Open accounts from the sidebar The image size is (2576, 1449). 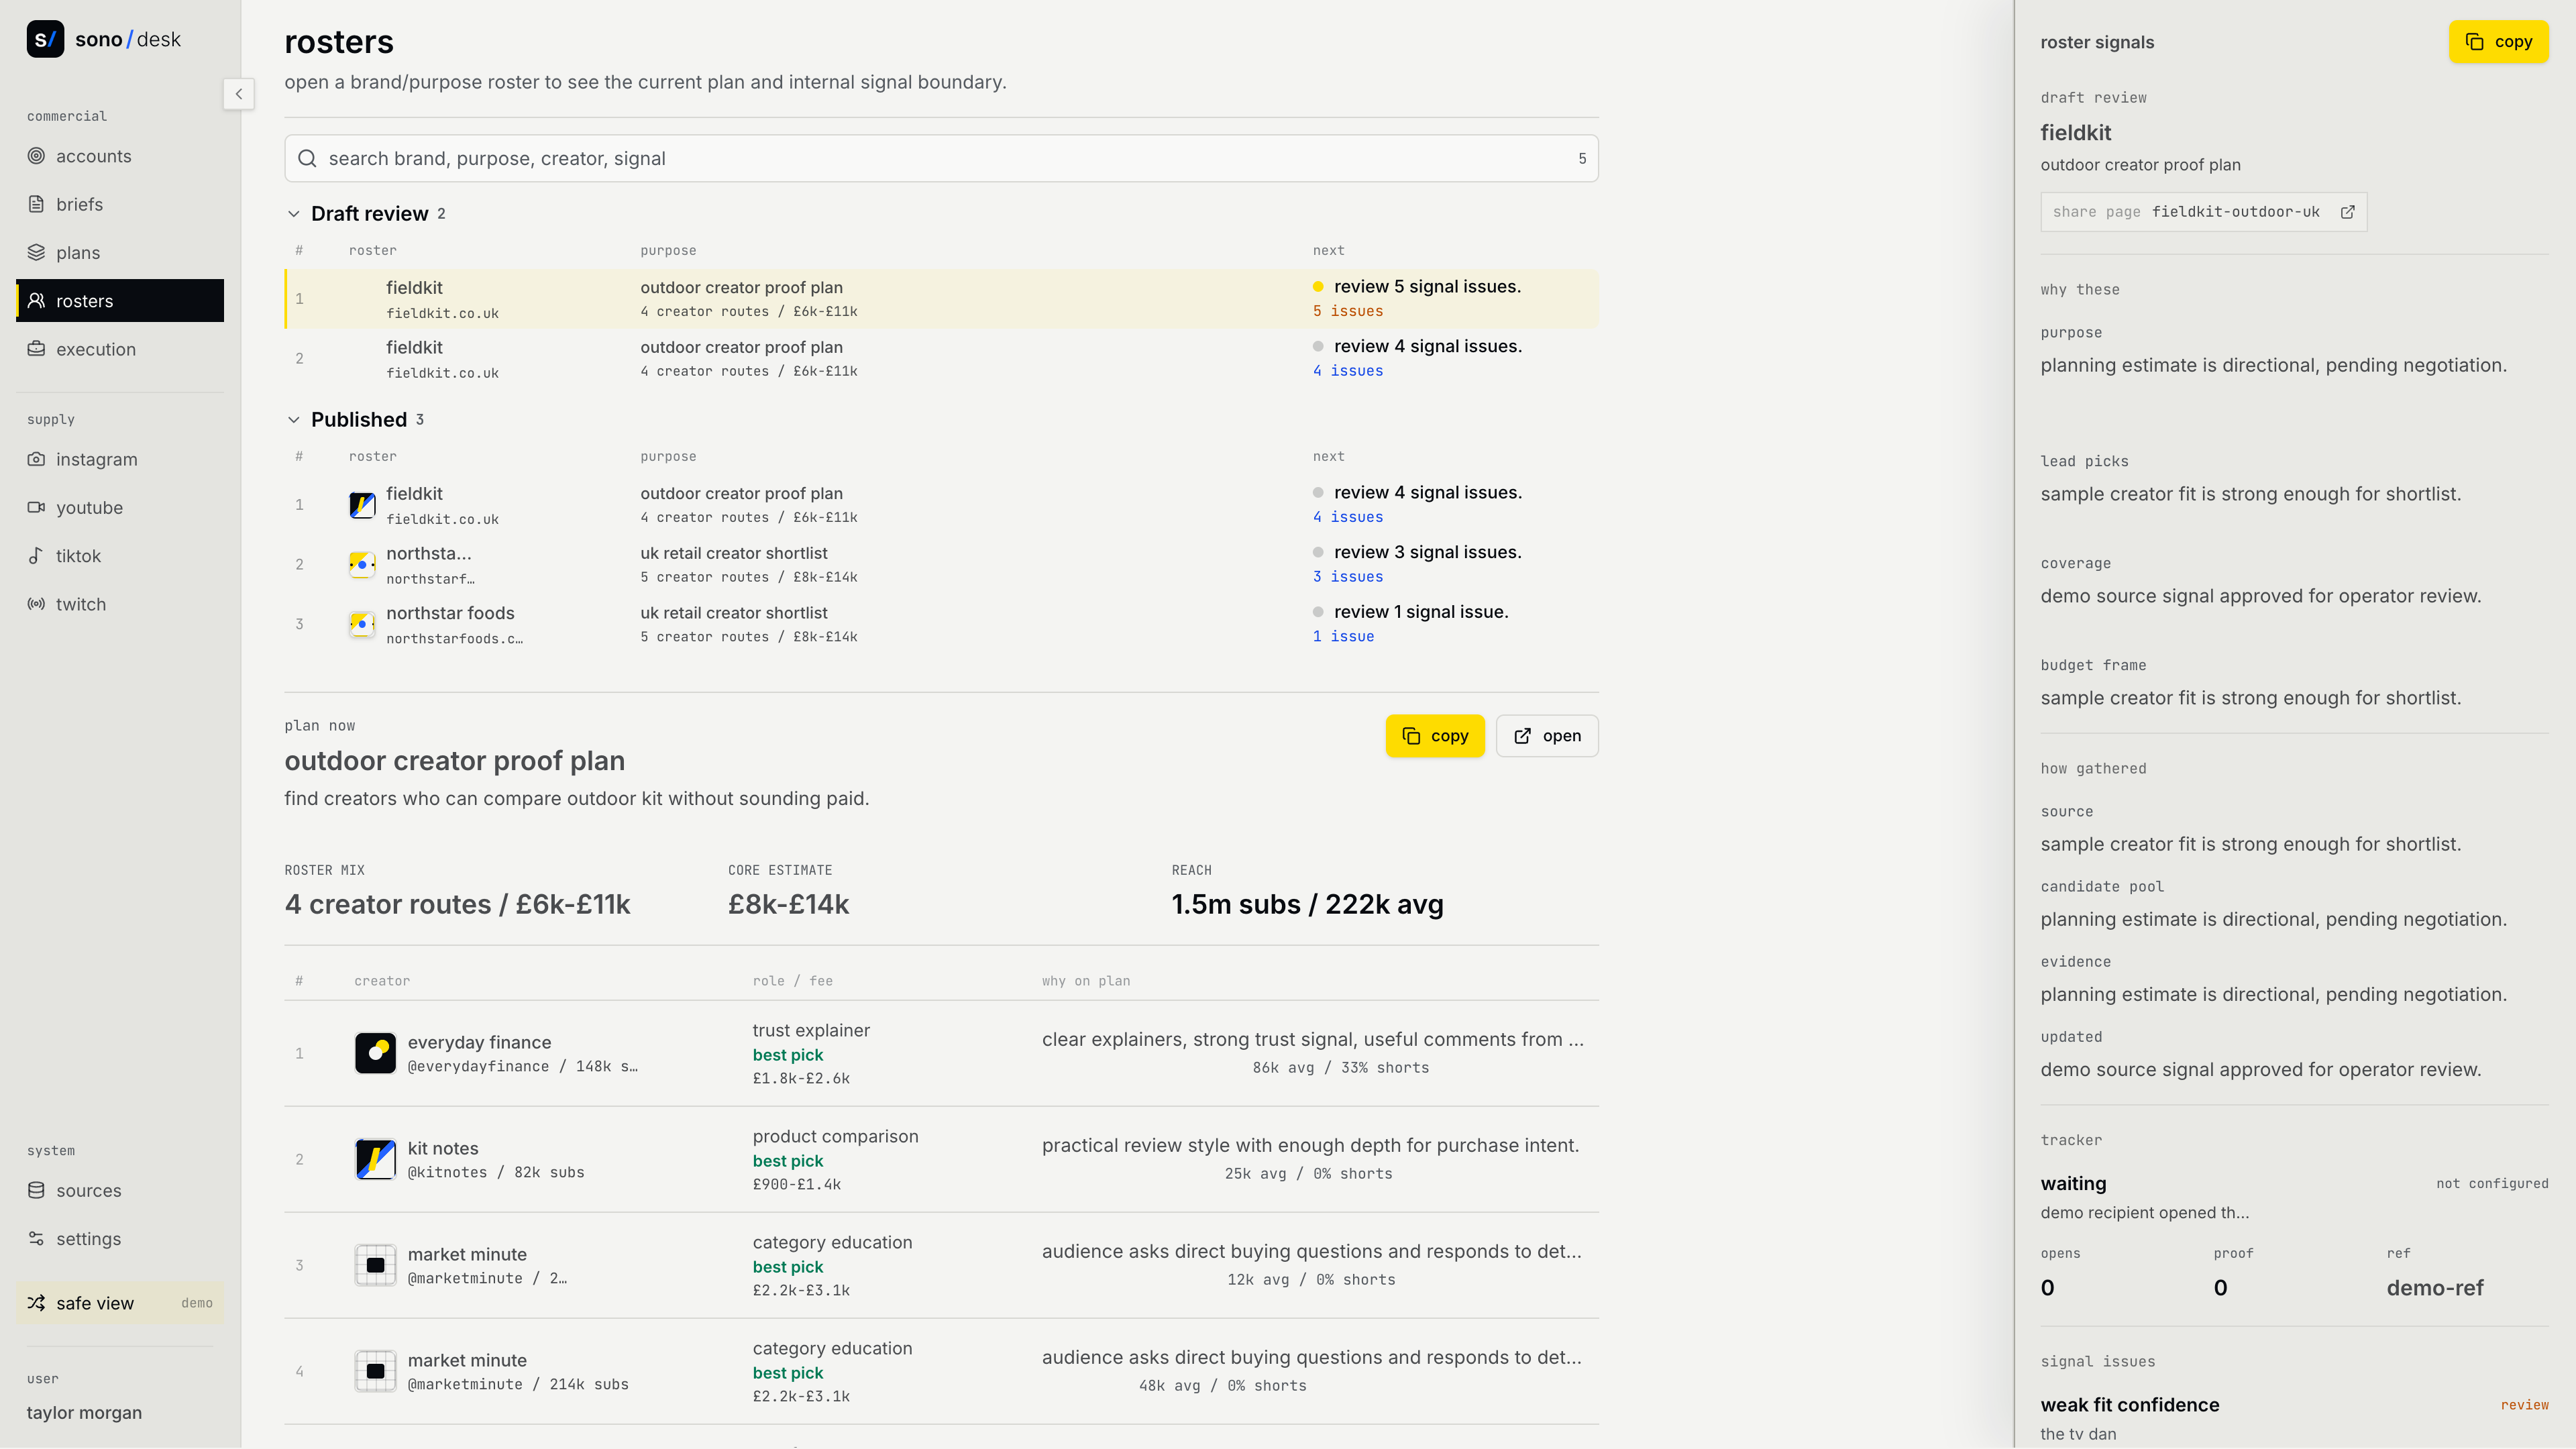(120, 156)
